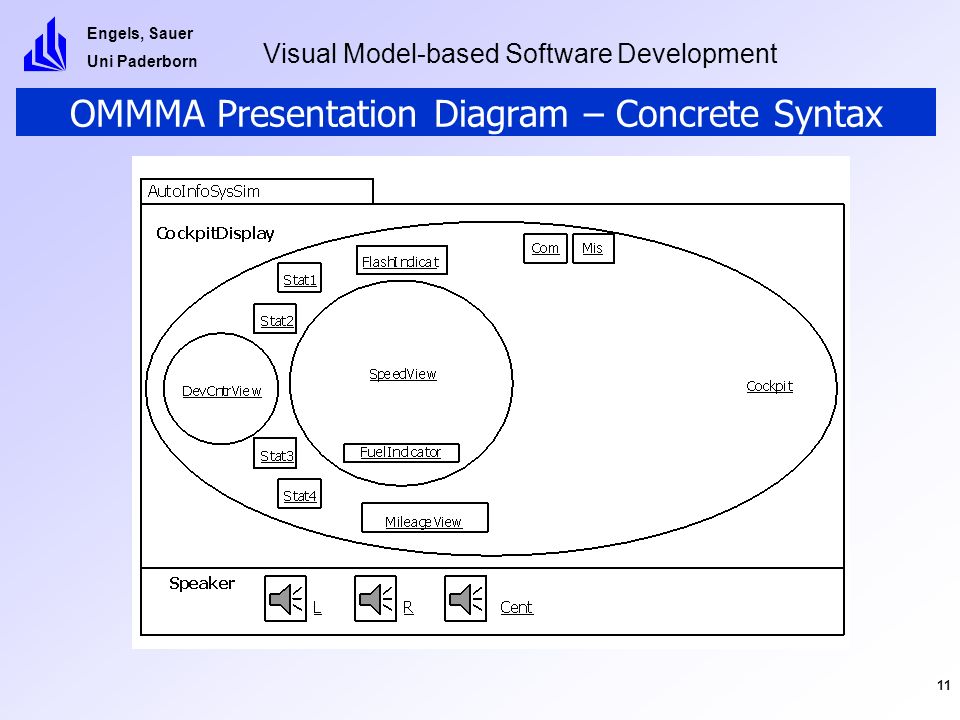960x720 pixels.
Task: Click the SpeedView label
Action: click(x=403, y=374)
